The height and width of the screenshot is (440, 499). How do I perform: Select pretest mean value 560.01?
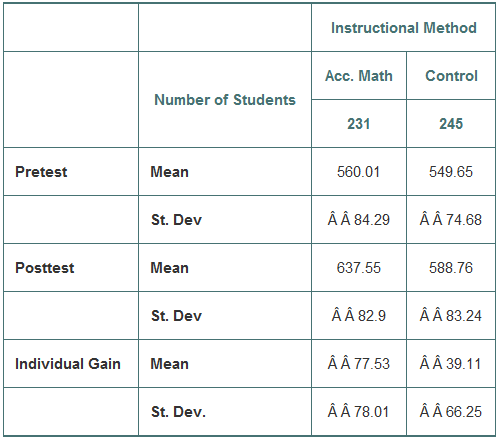359,172
